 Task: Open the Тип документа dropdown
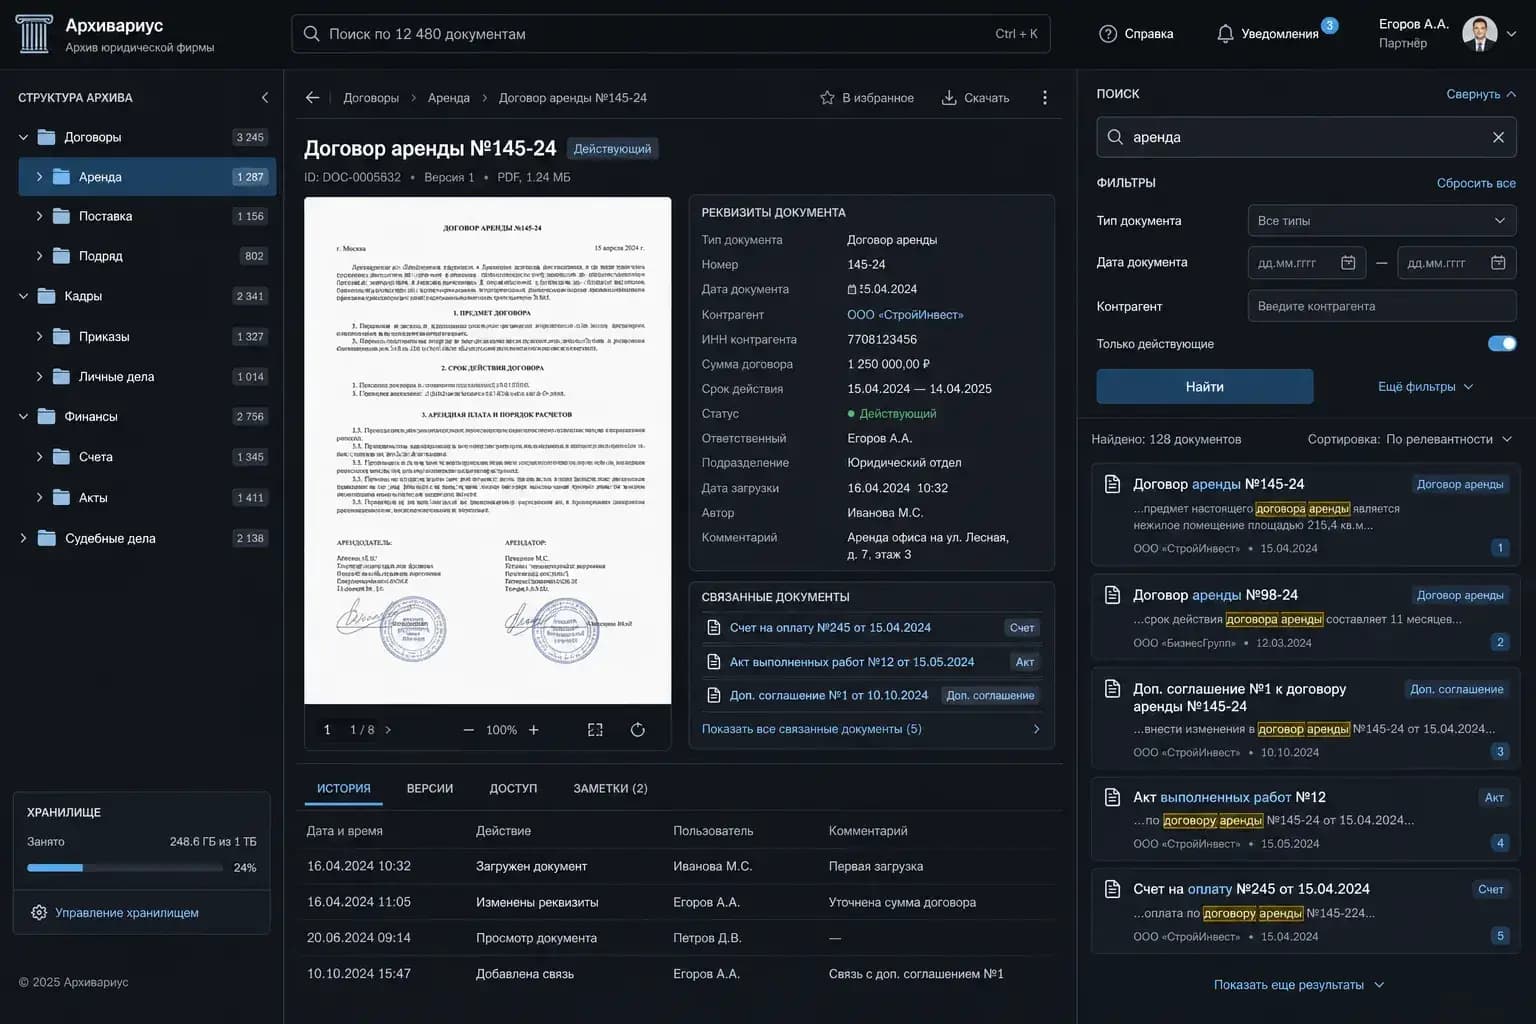[x=1382, y=221]
